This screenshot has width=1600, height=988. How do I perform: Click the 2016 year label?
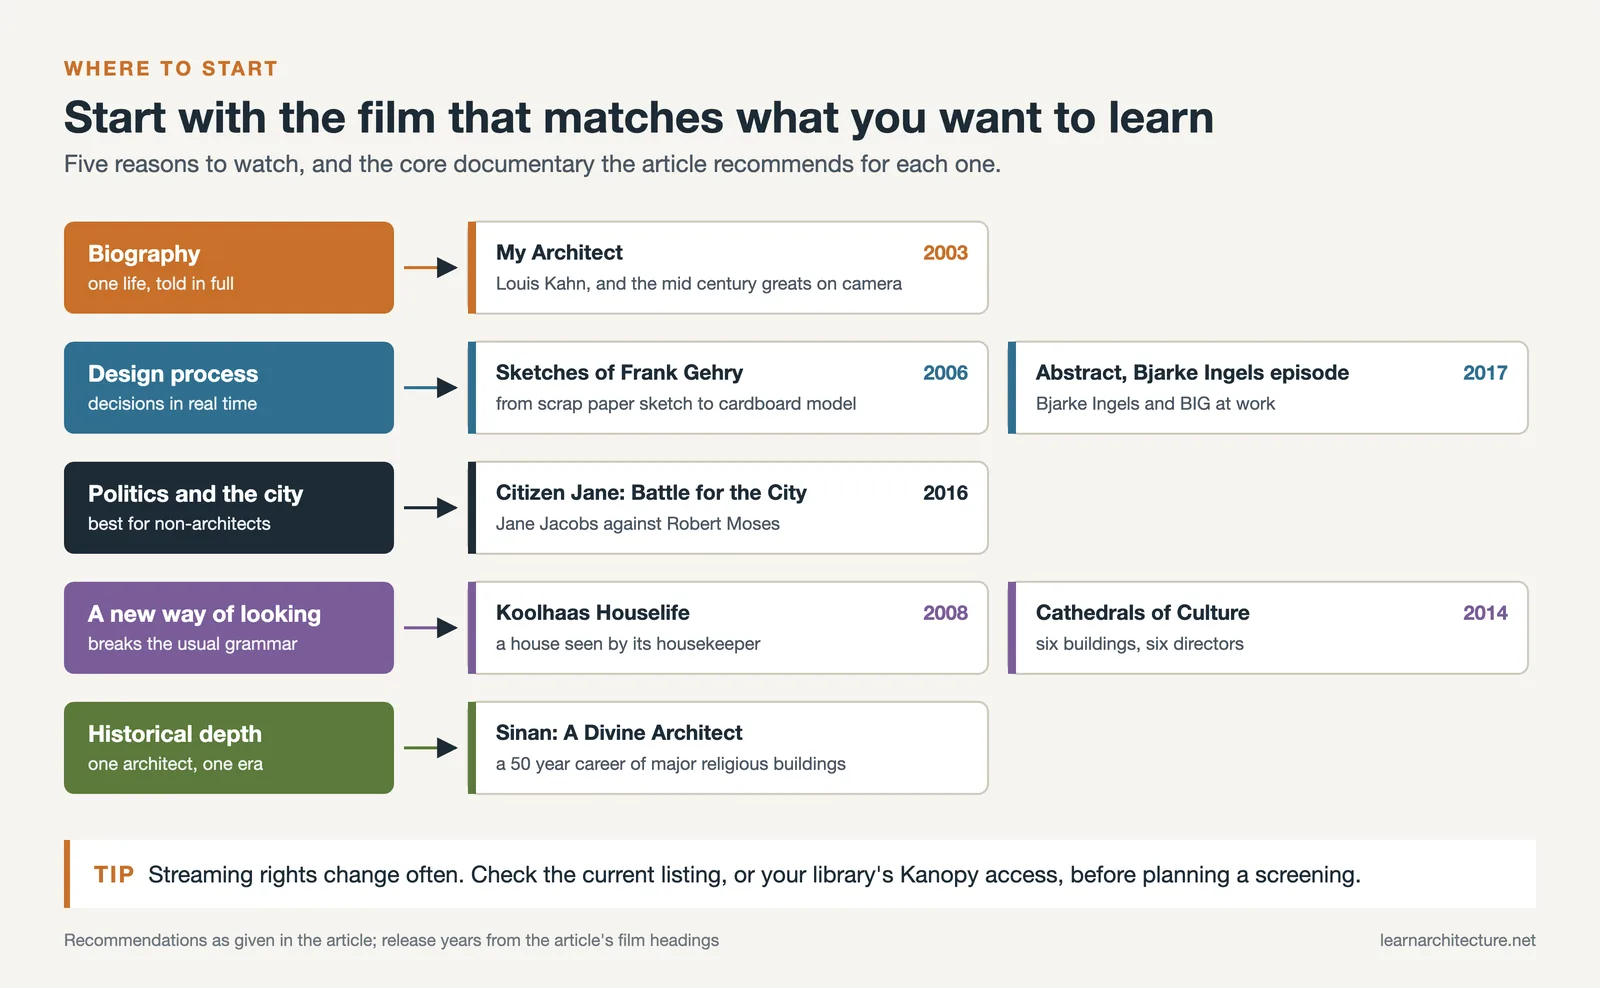click(945, 493)
